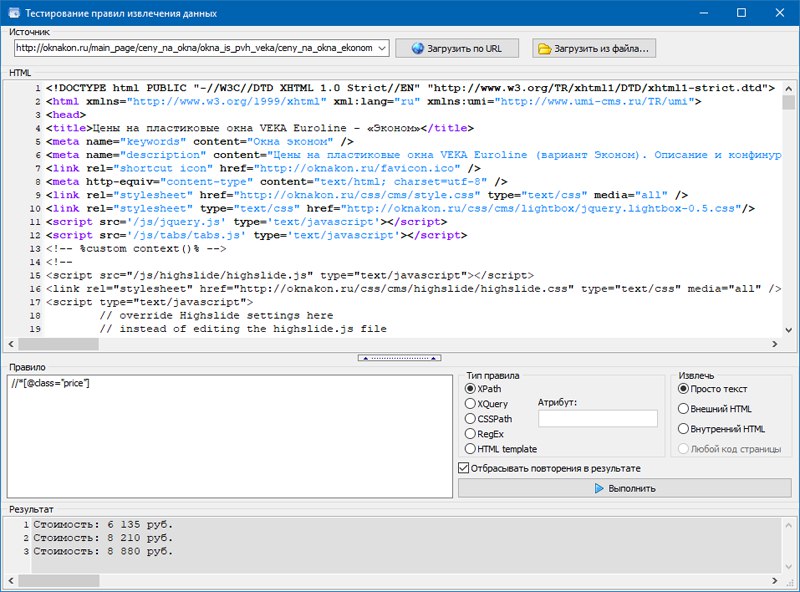Click the Загрузить по URL button
The height and width of the screenshot is (592, 800).
pyautogui.click(x=457, y=48)
